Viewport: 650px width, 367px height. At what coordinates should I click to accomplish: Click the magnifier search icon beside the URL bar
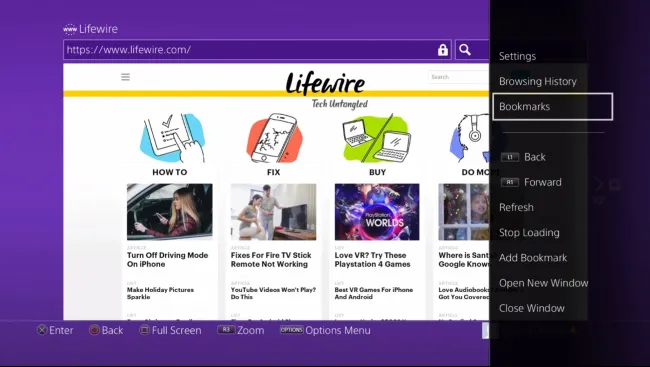pyautogui.click(x=465, y=50)
